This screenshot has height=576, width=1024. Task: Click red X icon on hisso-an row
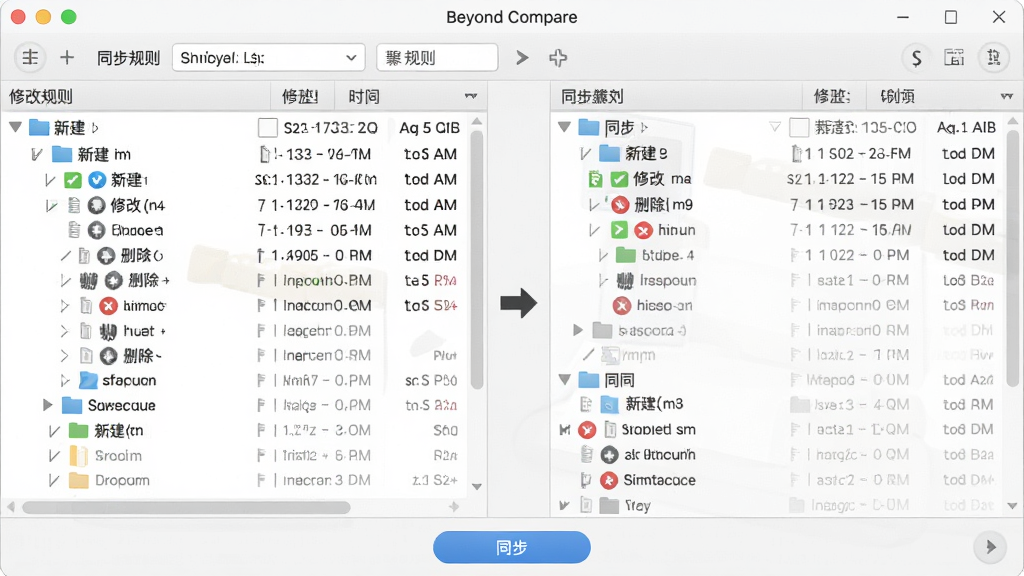pyautogui.click(x=622, y=305)
